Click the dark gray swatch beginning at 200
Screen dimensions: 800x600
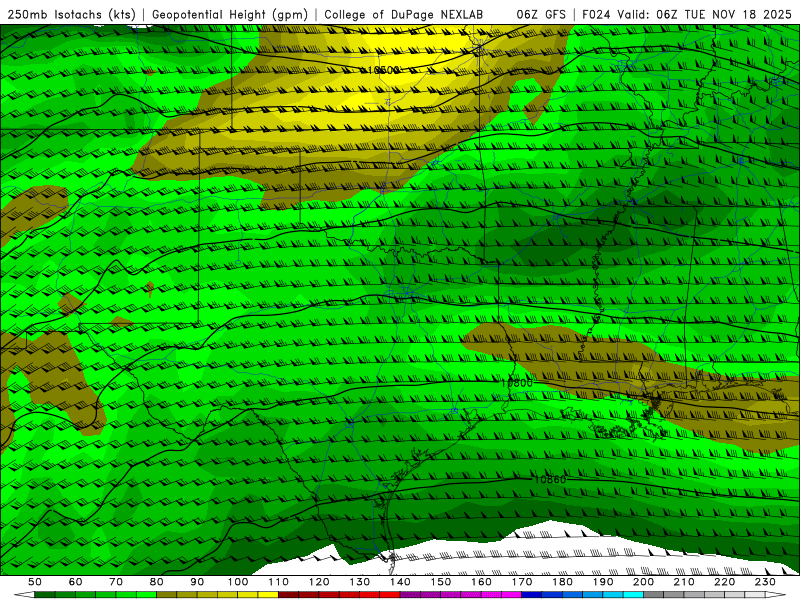click(654, 594)
